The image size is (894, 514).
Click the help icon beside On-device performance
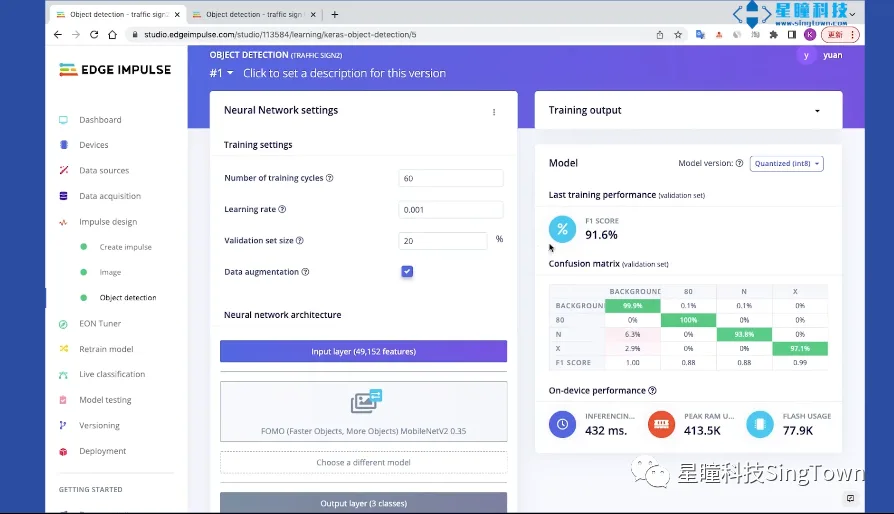pyautogui.click(x=652, y=390)
